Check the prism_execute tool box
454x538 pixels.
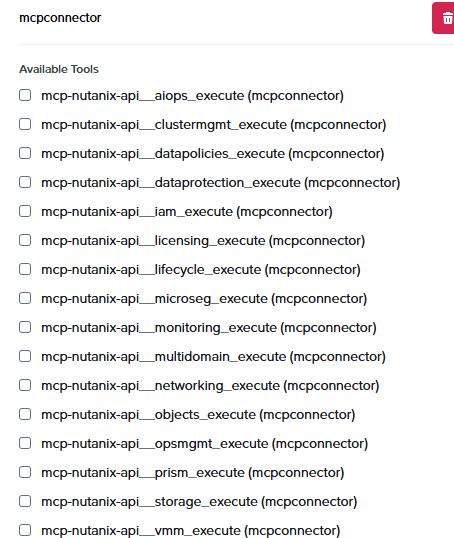tap(25, 472)
